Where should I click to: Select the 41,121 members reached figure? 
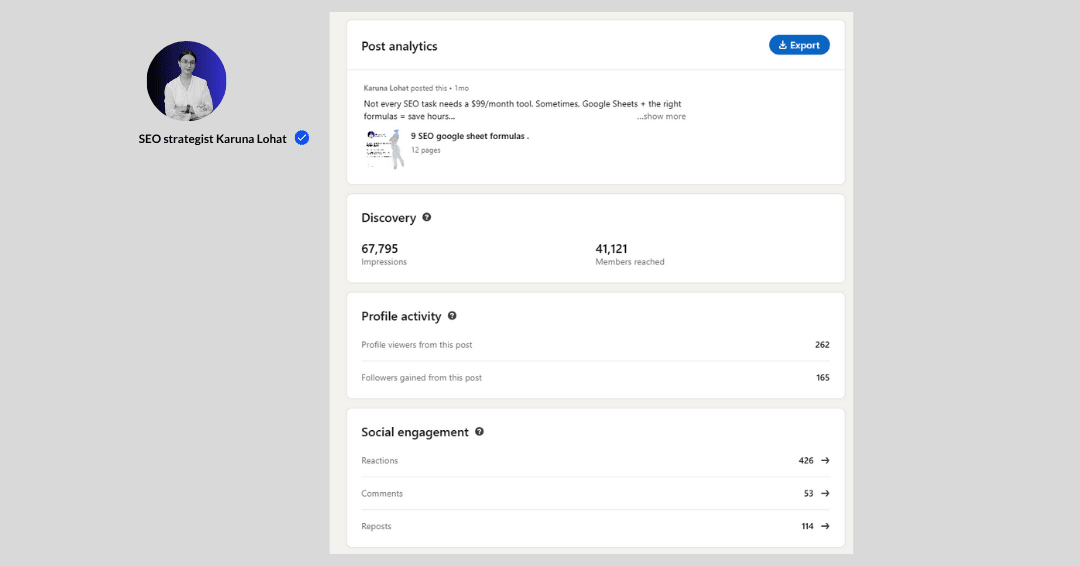click(611, 248)
